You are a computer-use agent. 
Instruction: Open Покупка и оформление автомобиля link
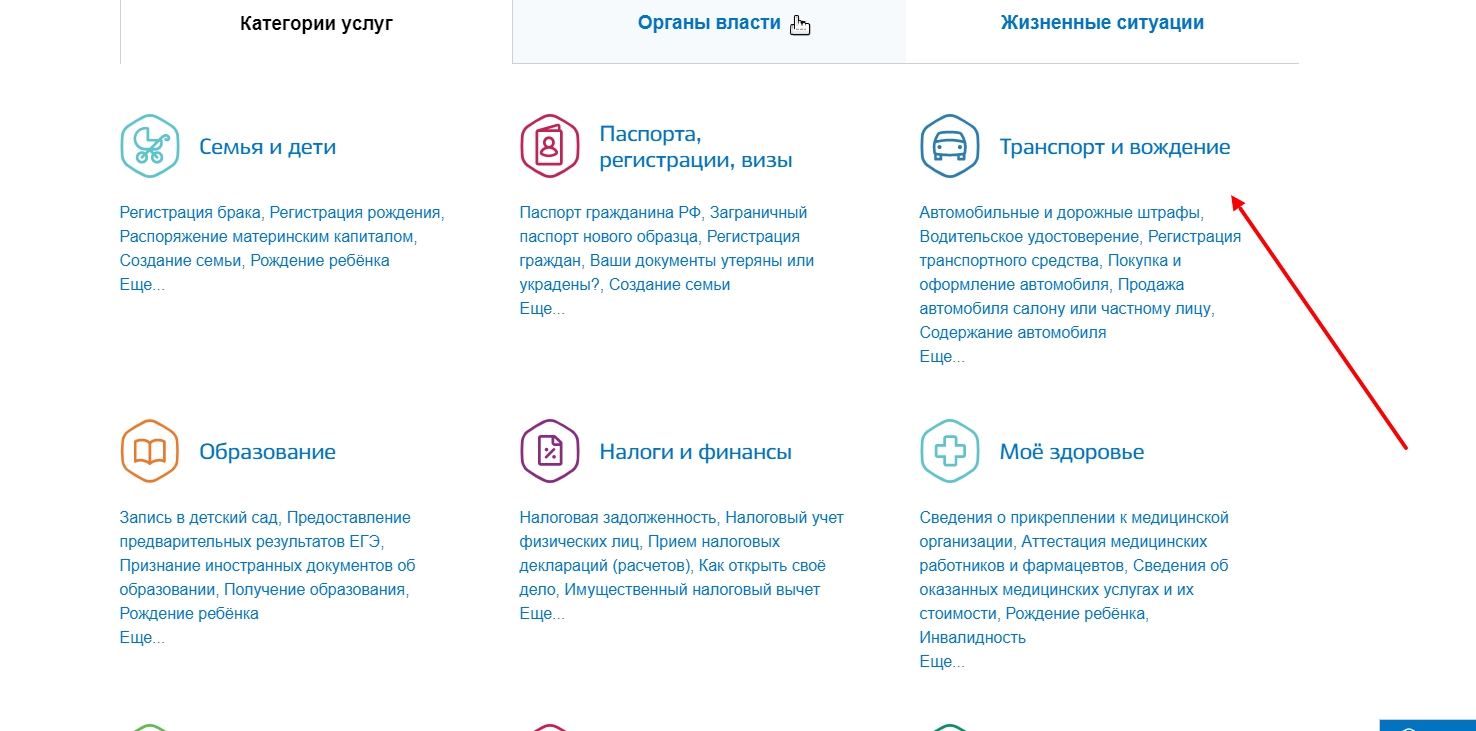pyautogui.click(x=1051, y=273)
